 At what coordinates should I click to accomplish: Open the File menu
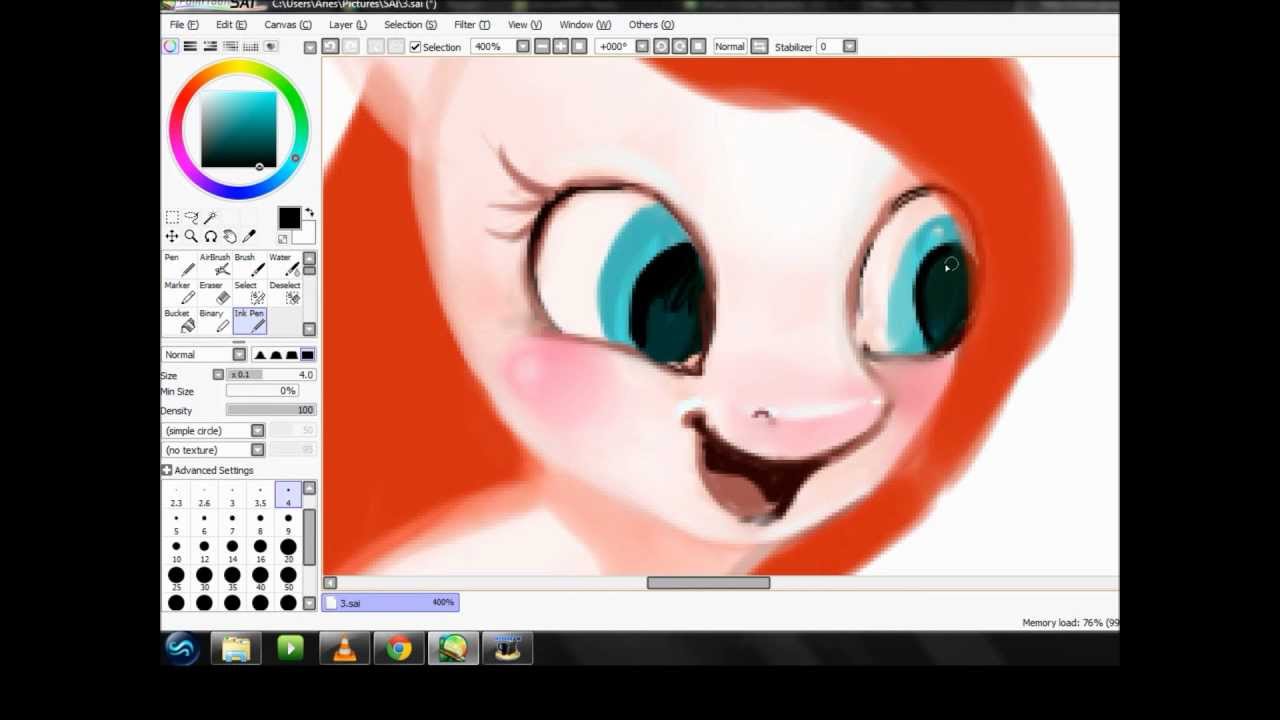point(184,24)
